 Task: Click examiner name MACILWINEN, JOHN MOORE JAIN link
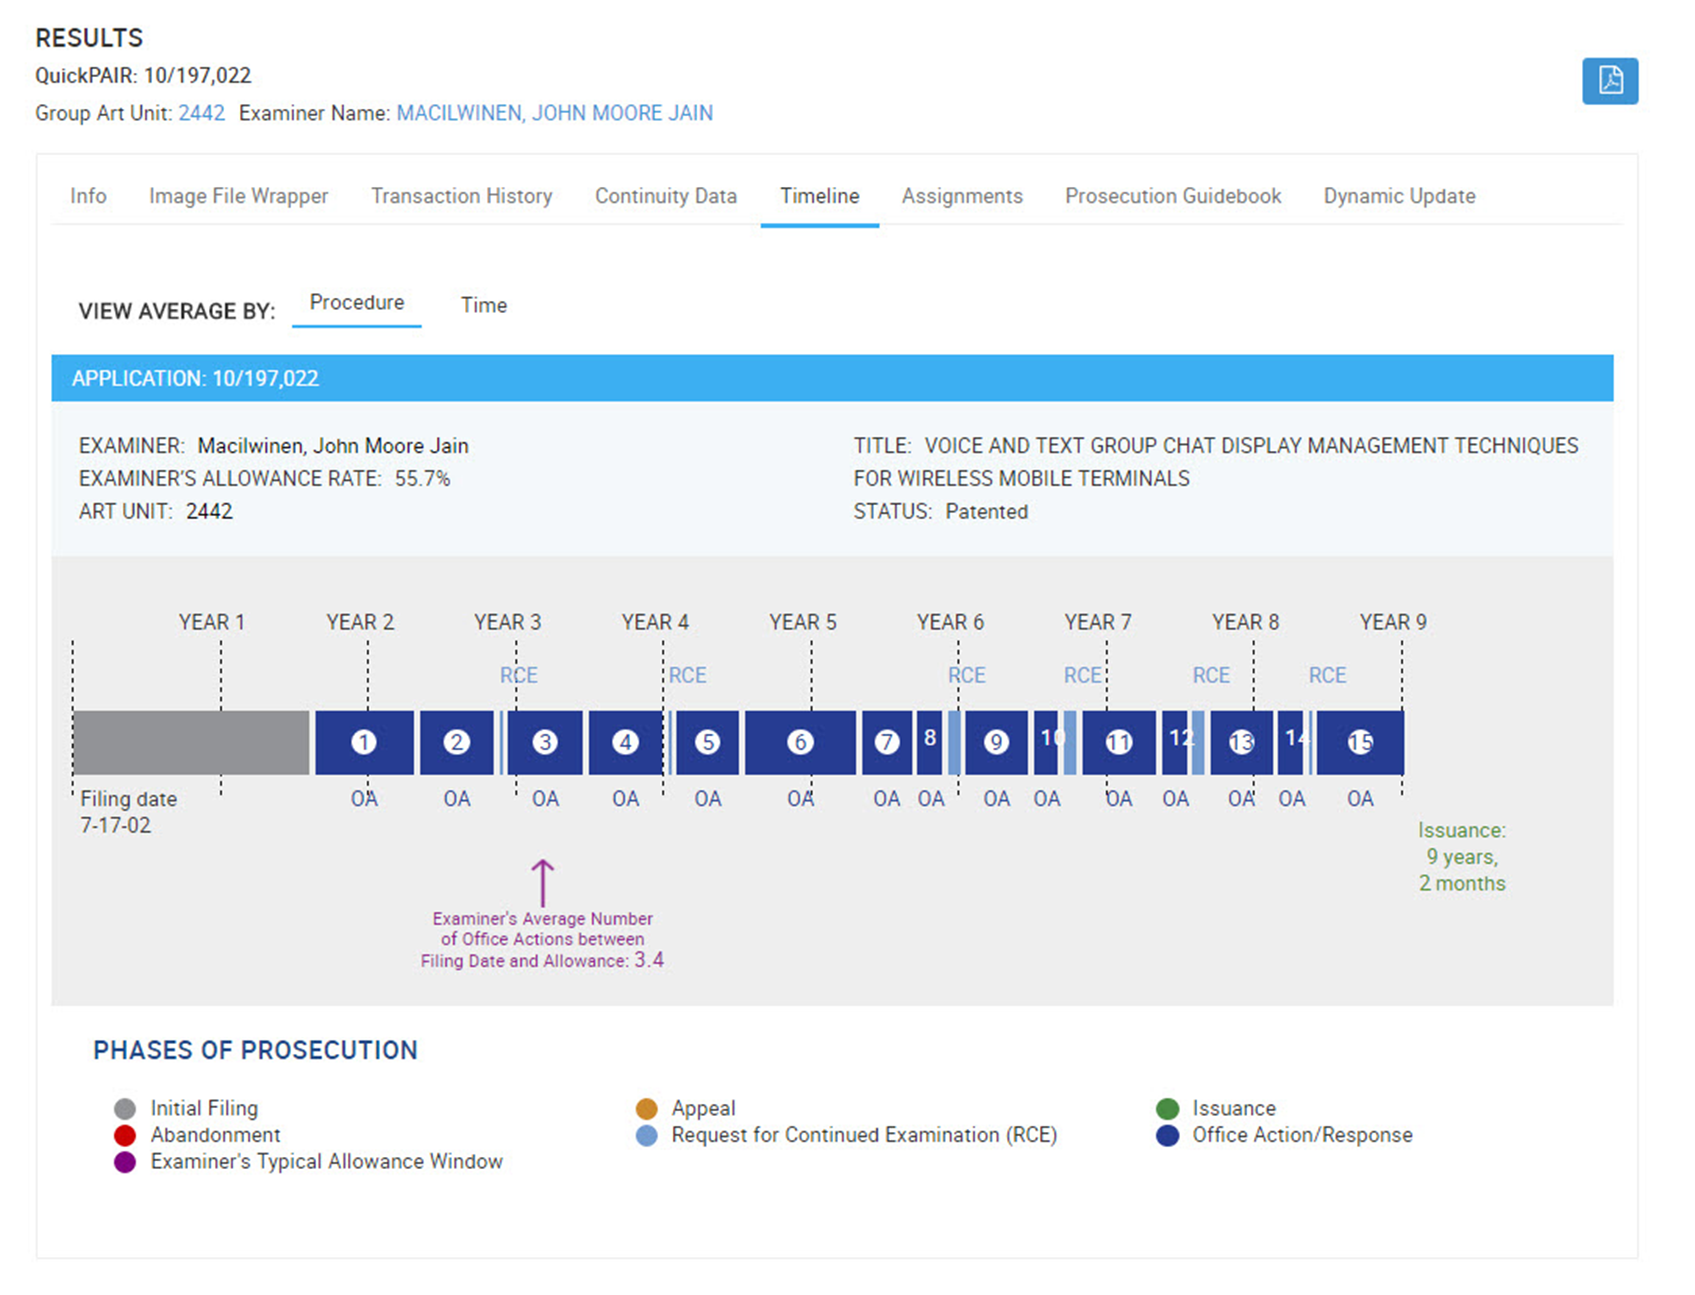554,113
